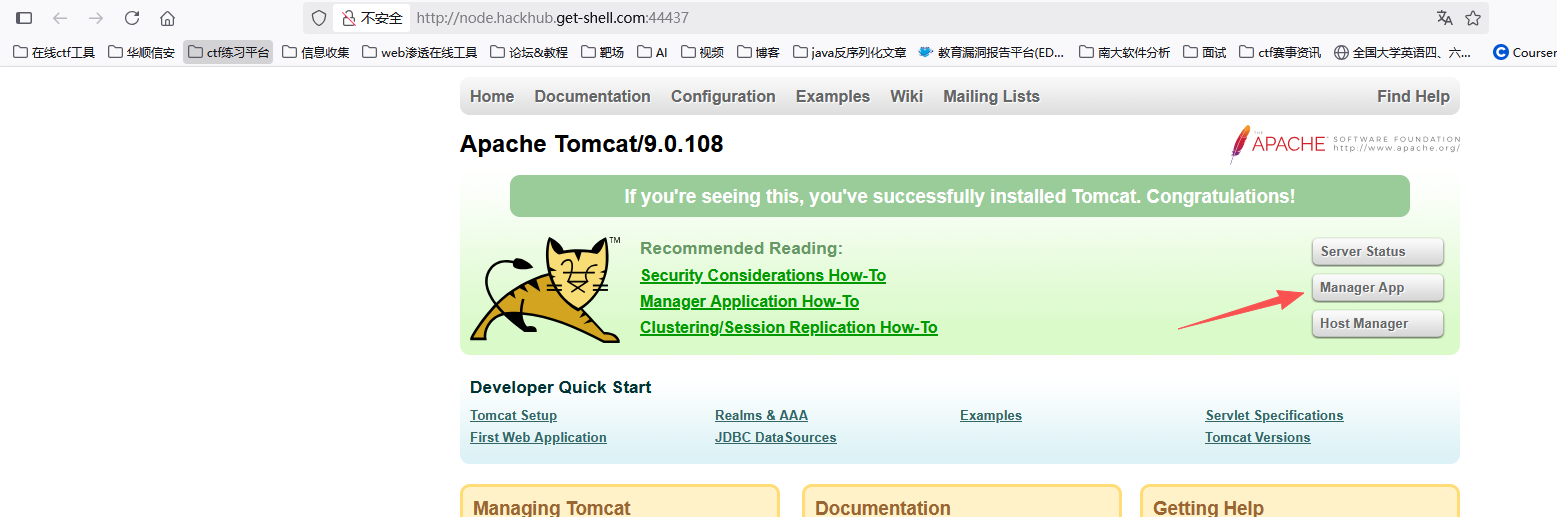Open the AI bookmark folder

point(652,52)
